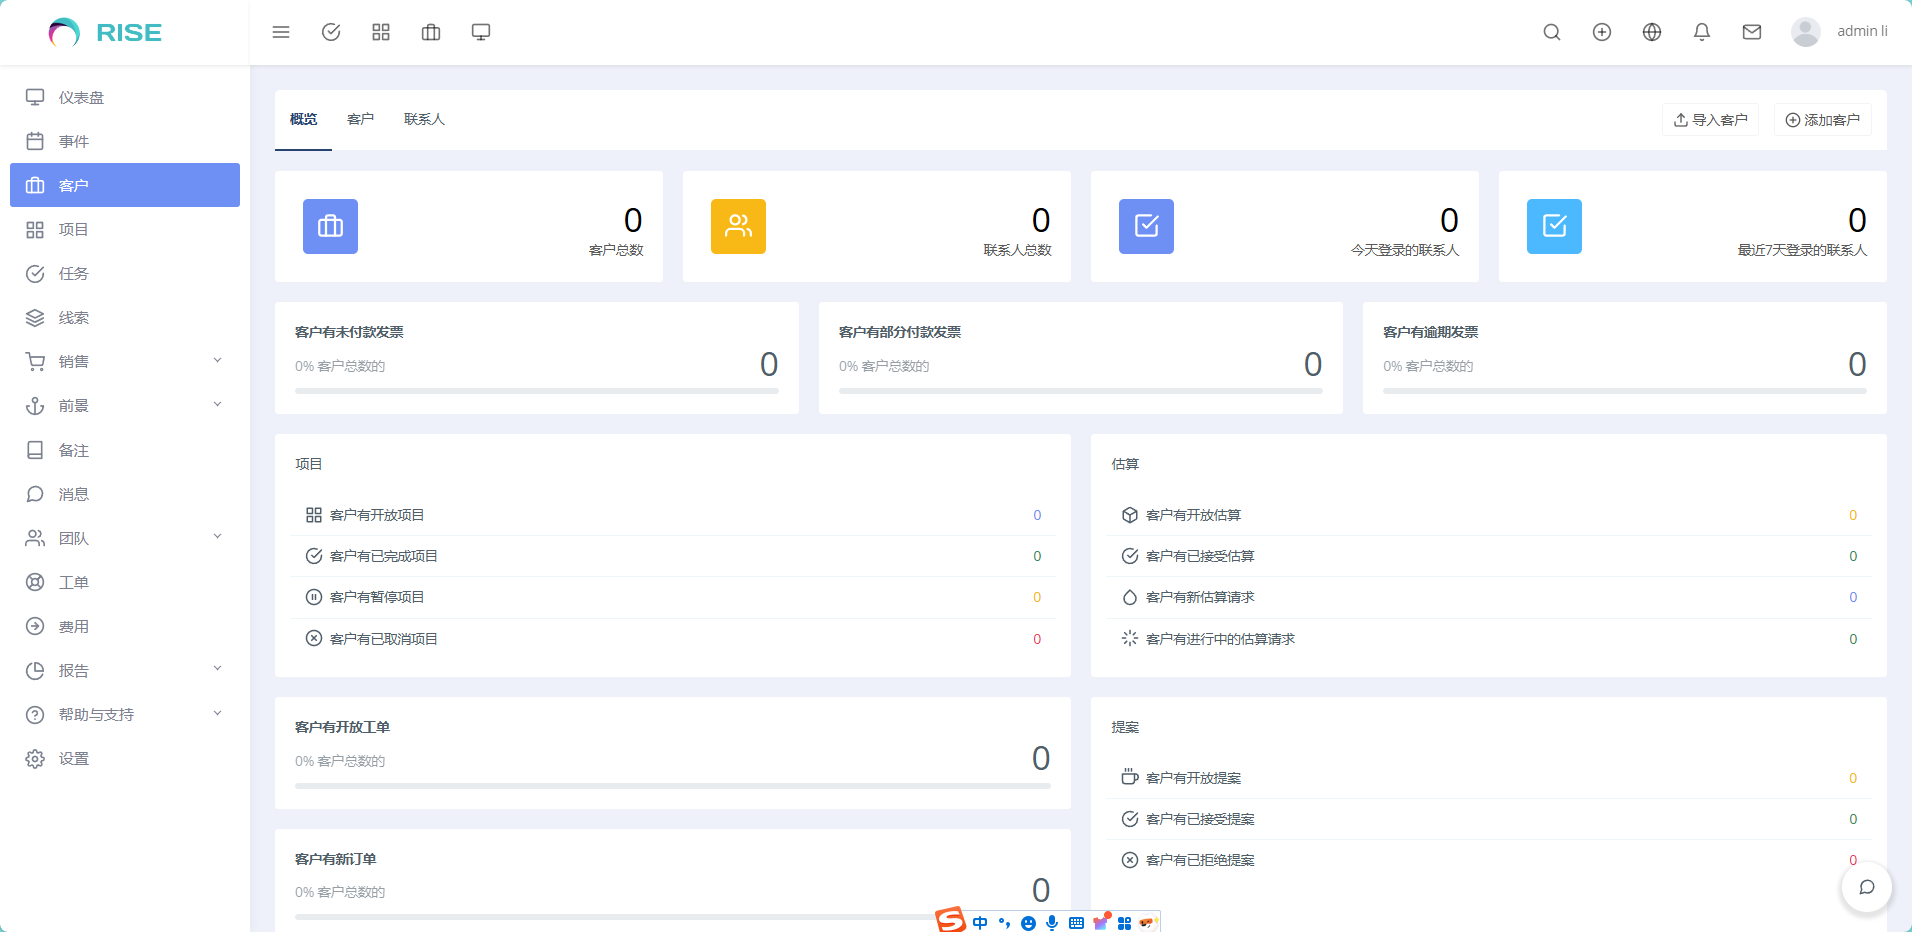
Task: Open the admin li user dropdown
Action: click(x=1840, y=32)
